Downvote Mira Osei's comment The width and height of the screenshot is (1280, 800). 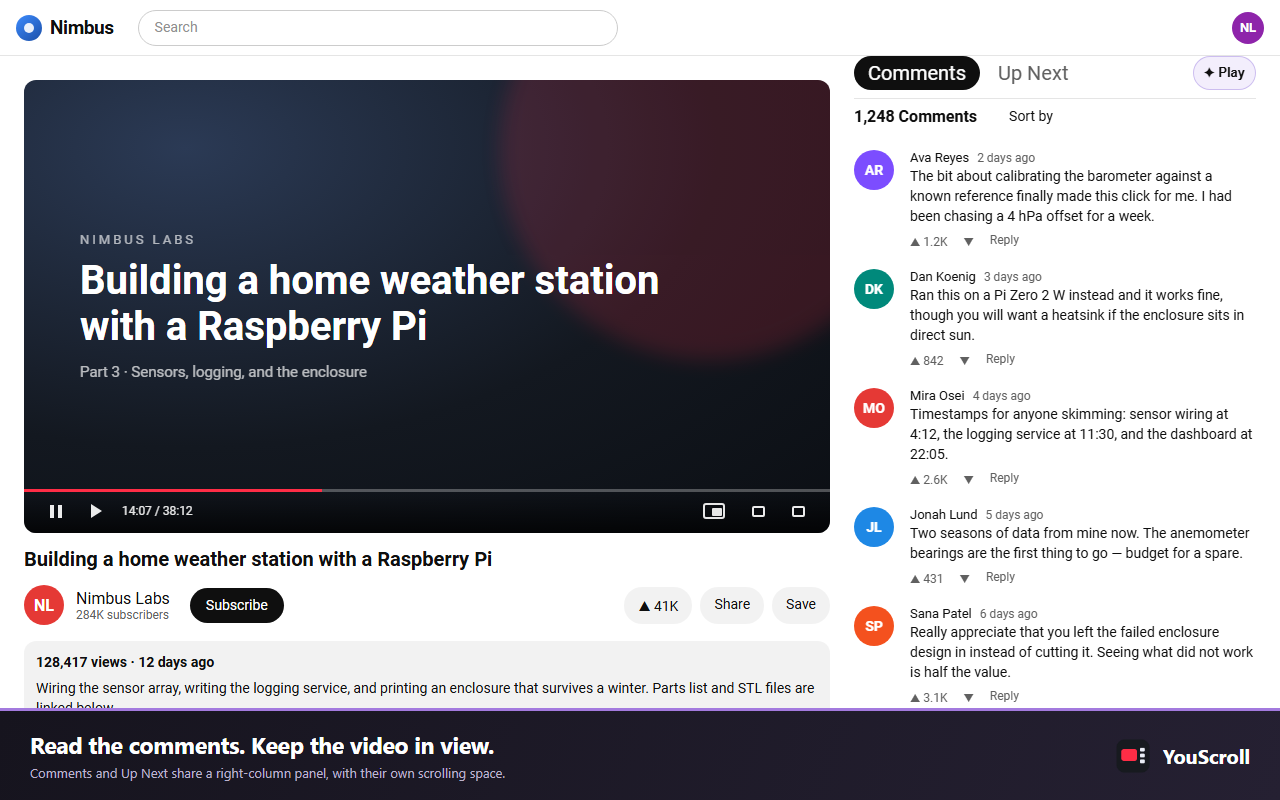(968, 480)
